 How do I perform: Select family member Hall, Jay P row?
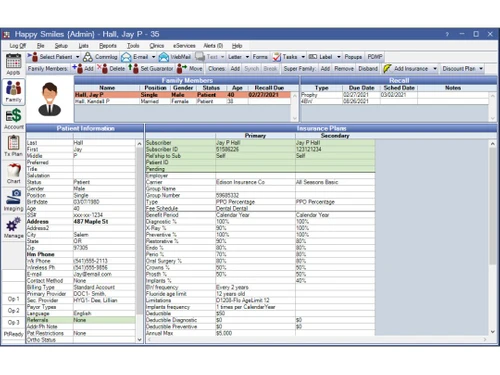click(x=182, y=95)
